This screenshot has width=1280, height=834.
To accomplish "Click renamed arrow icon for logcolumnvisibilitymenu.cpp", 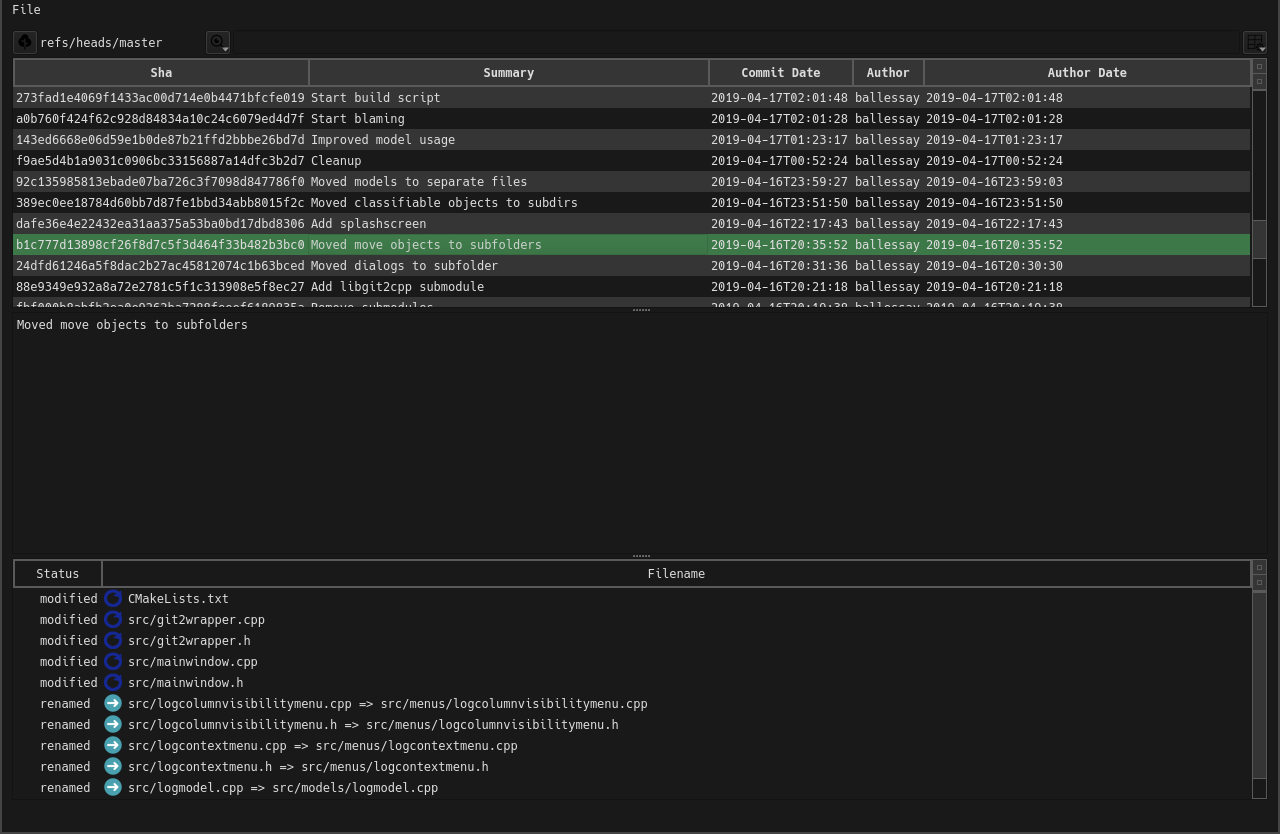I will (x=113, y=704).
